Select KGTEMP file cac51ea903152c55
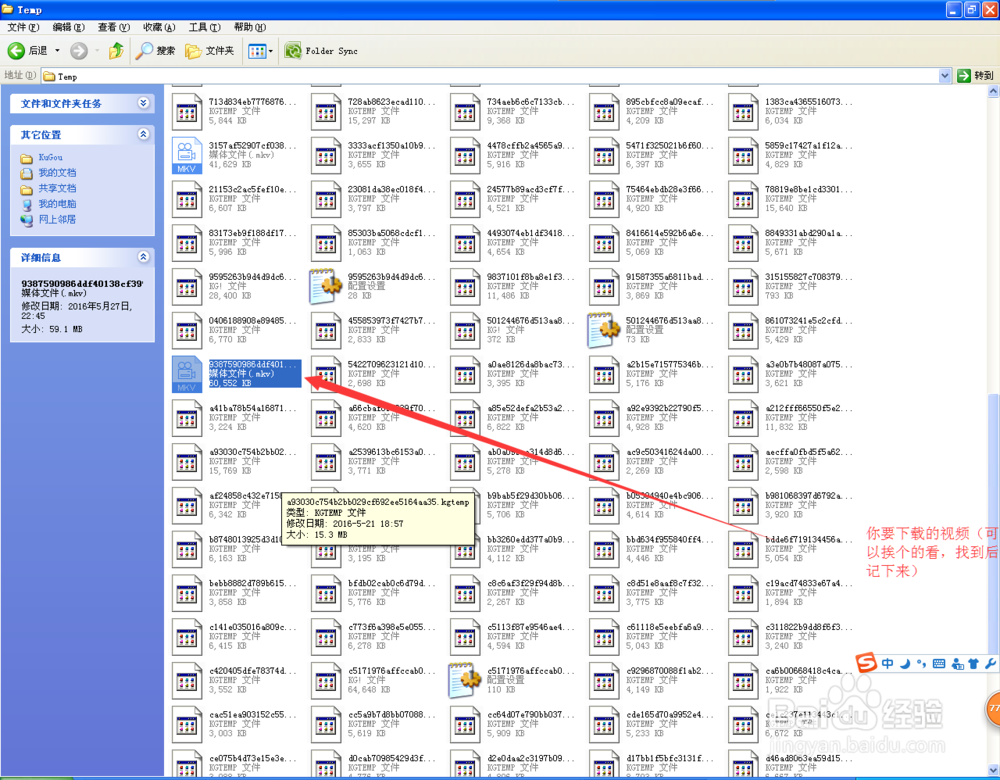The width and height of the screenshot is (1000, 780). click(x=233, y=724)
